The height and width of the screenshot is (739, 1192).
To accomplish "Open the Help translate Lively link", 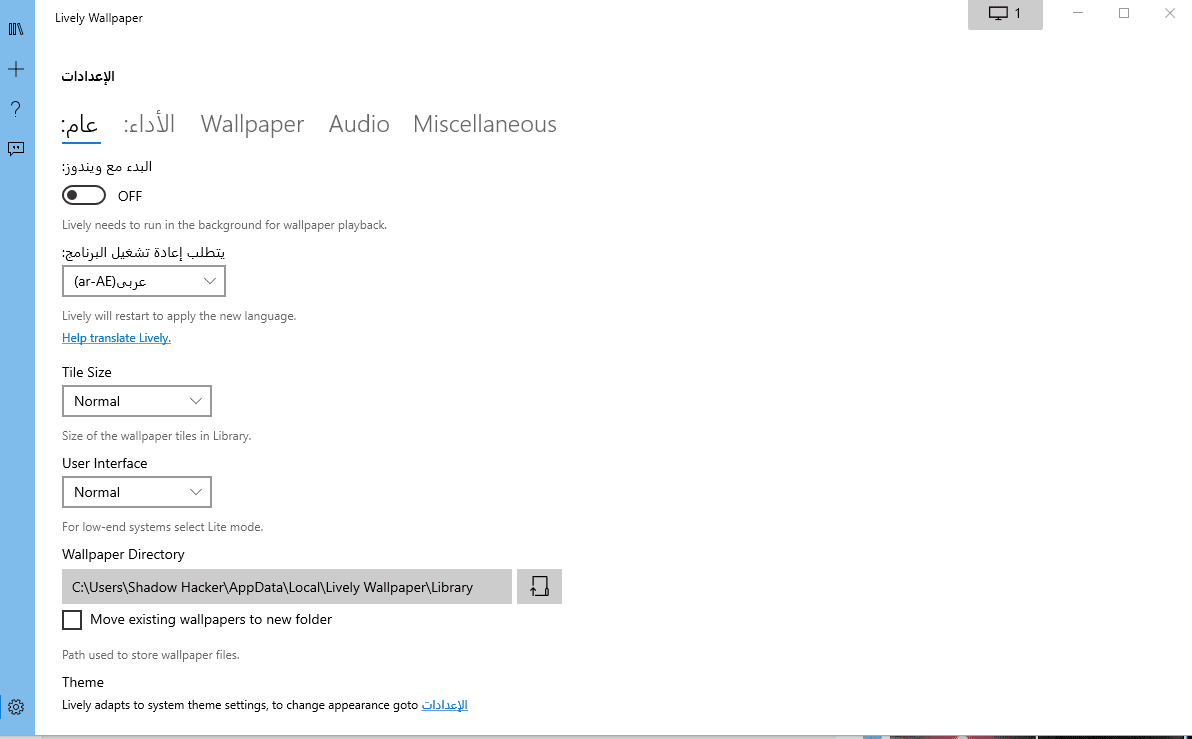I will [116, 338].
